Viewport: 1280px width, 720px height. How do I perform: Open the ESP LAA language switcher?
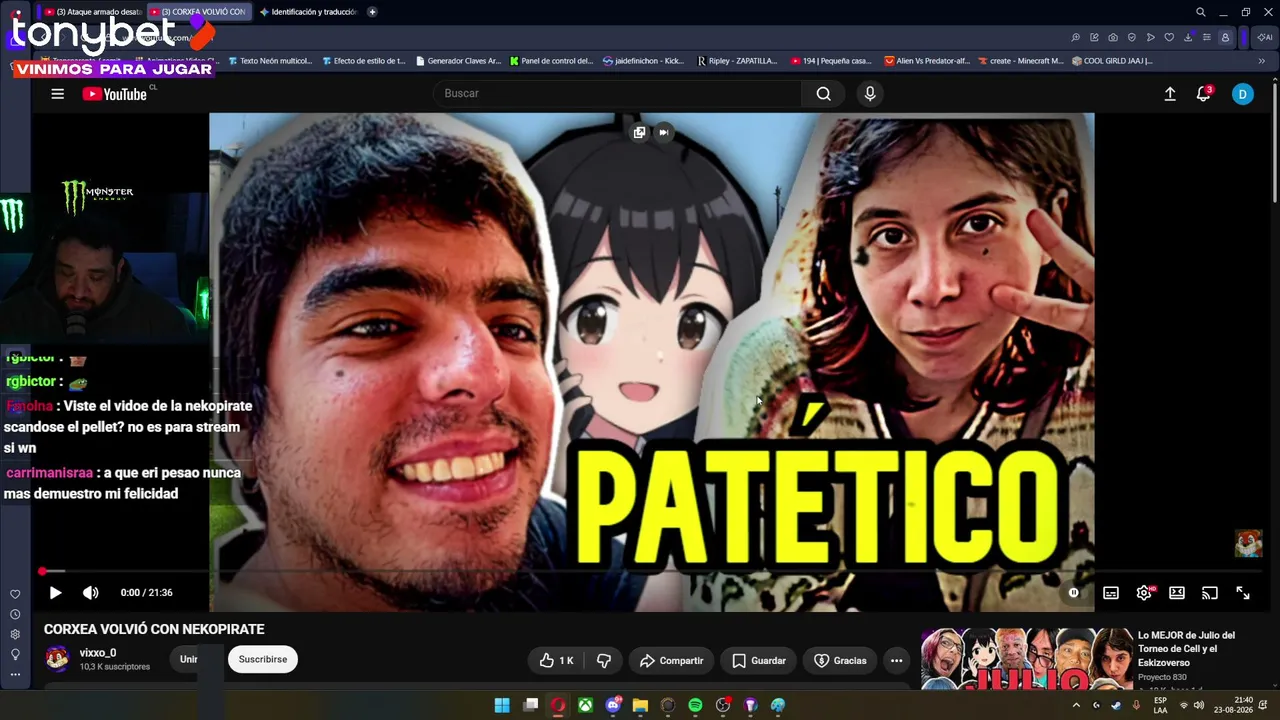[x=1160, y=705]
